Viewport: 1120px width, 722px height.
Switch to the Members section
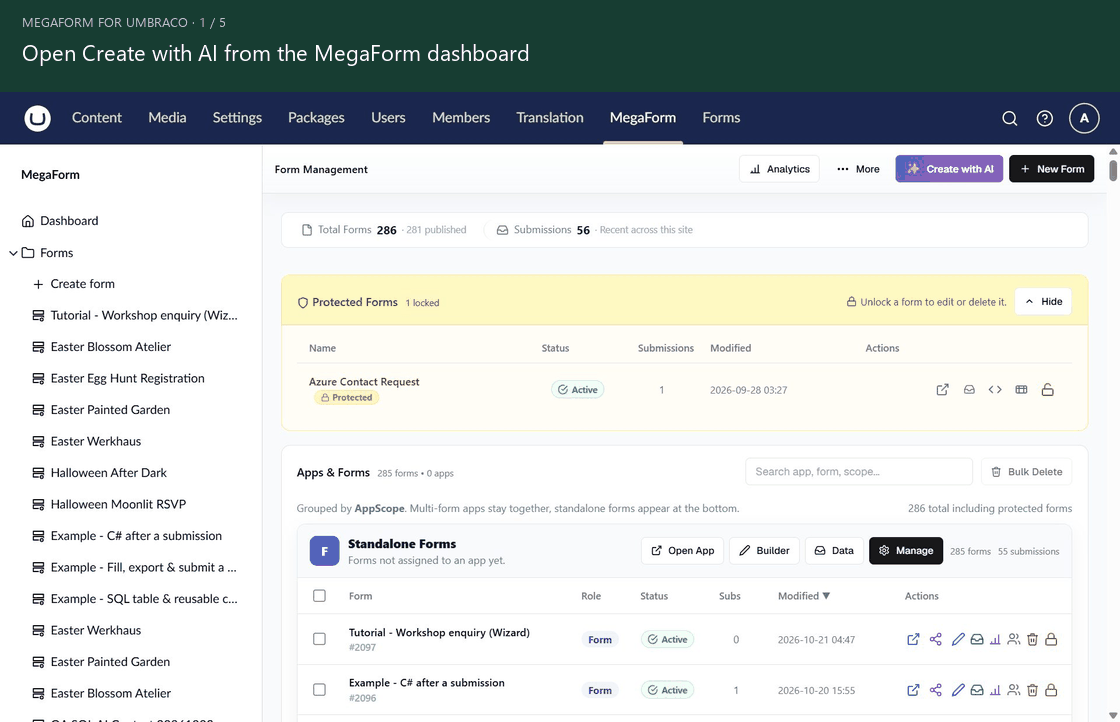[x=461, y=118]
